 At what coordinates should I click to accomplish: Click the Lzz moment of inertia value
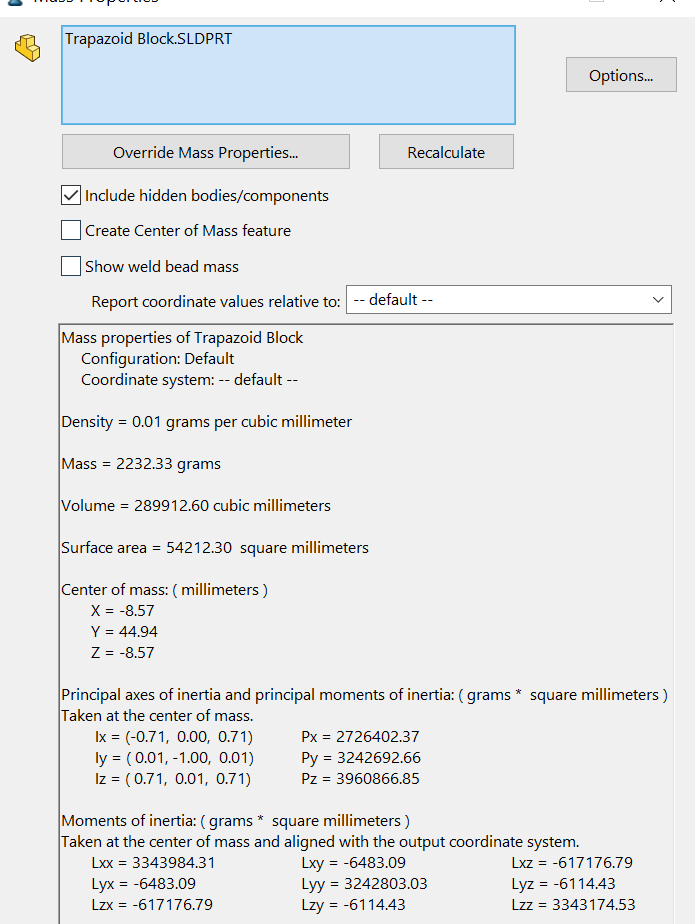point(572,905)
